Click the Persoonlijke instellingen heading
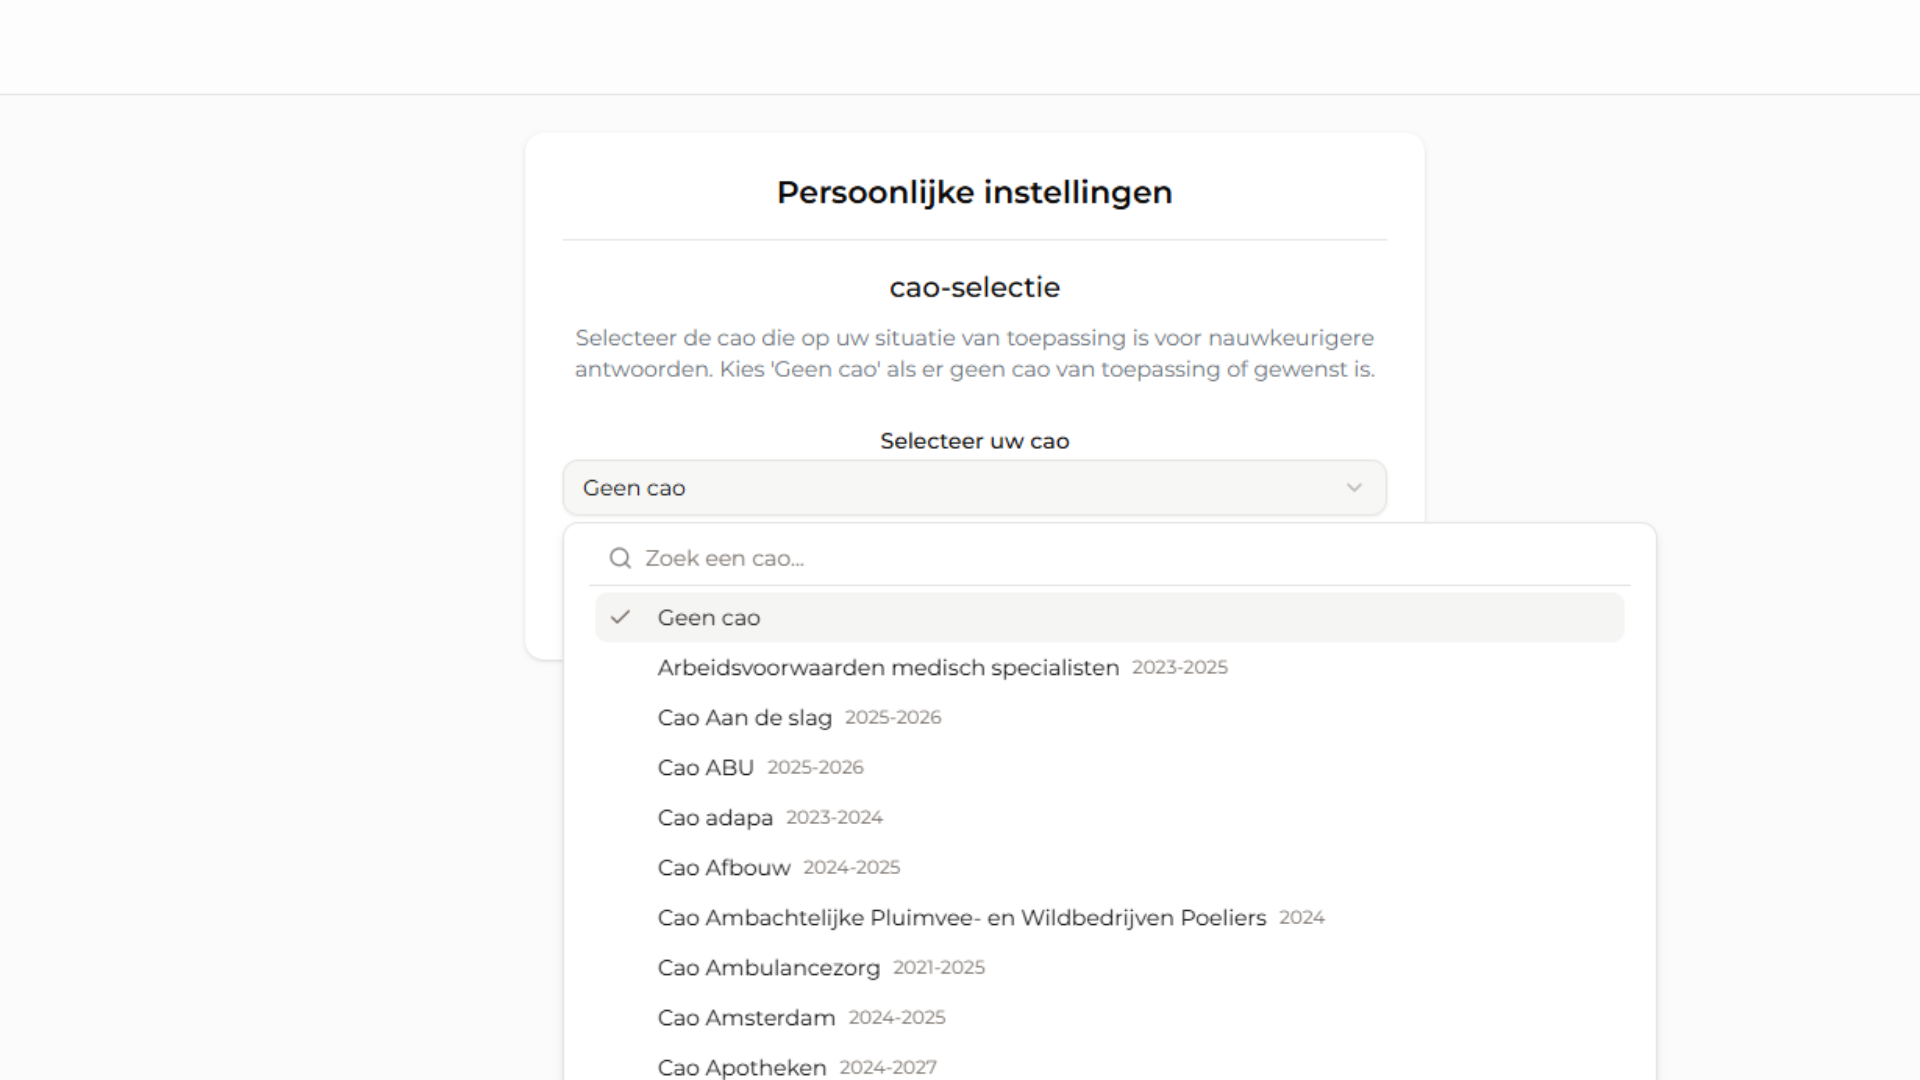This screenshot has height=1080, width=1920. [974, 192]
